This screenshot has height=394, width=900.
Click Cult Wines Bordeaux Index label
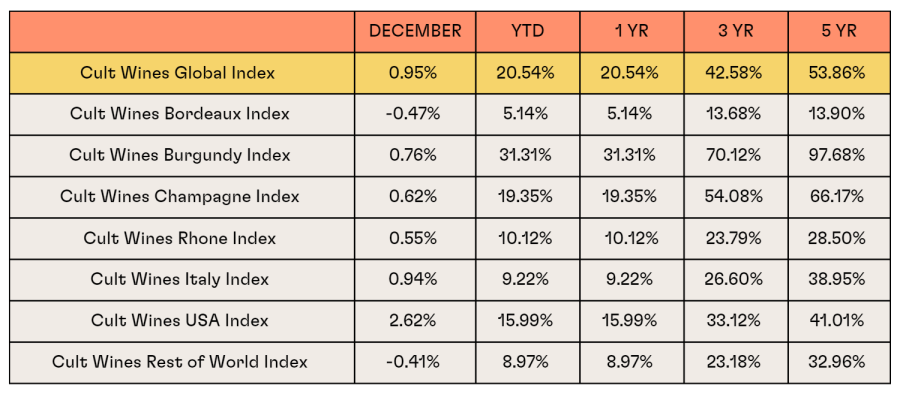point(180,114)
